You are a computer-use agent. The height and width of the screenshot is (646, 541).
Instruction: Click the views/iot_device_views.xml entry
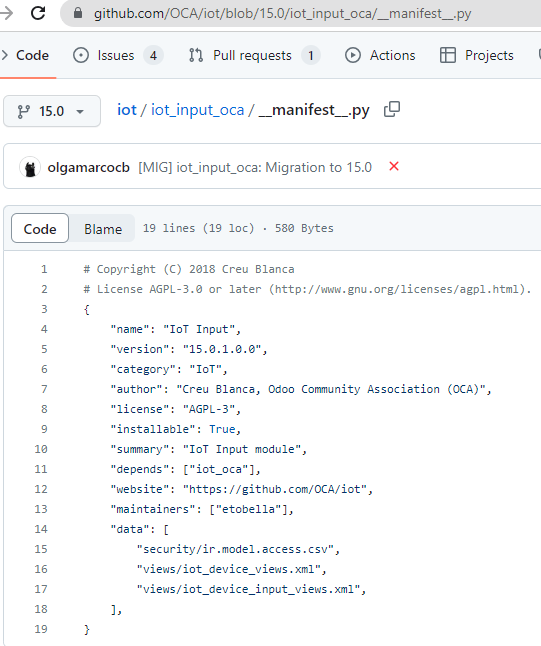click(x=232, y=569)
